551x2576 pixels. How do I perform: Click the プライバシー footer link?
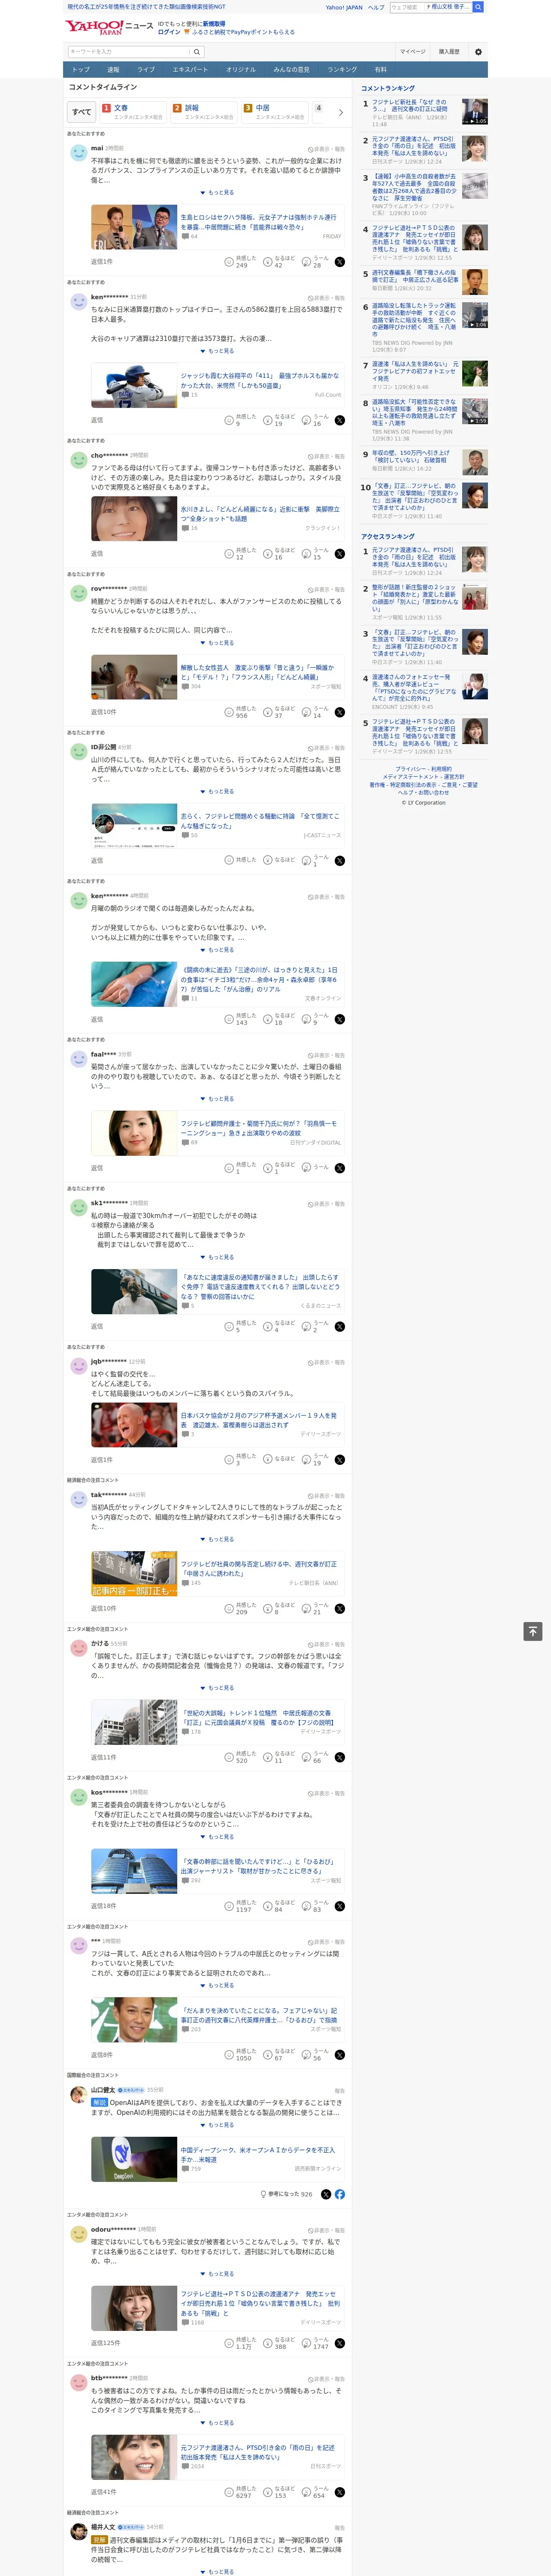coord(410,769)
